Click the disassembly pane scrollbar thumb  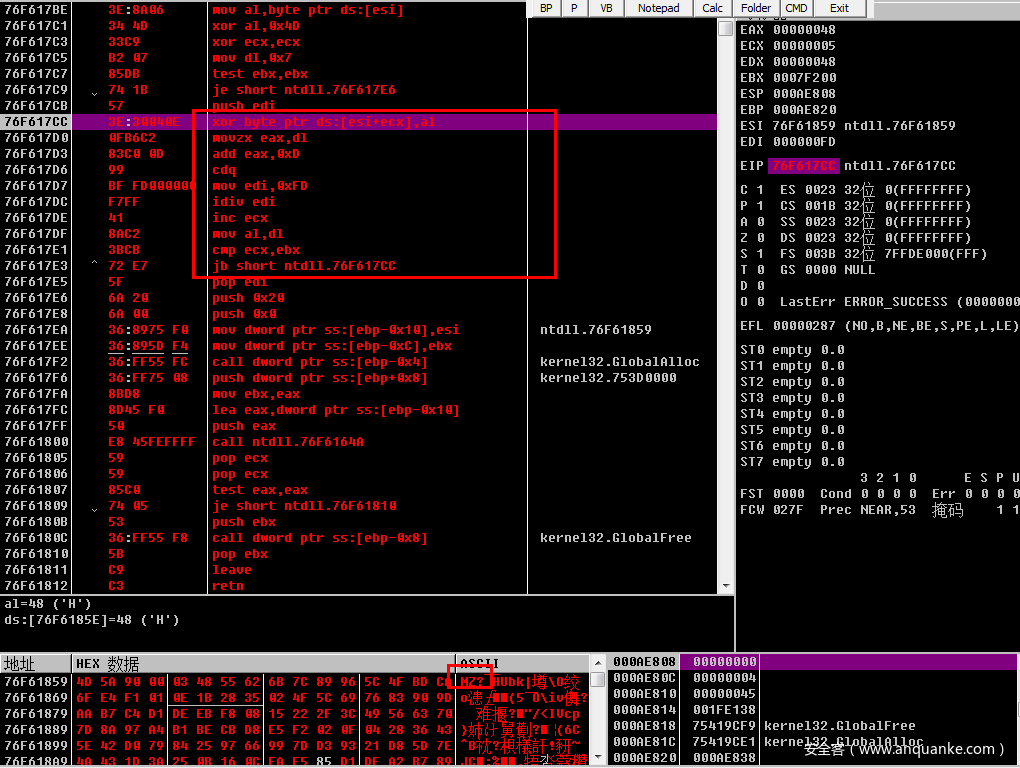pyautogui.click(x=726, y=29)
